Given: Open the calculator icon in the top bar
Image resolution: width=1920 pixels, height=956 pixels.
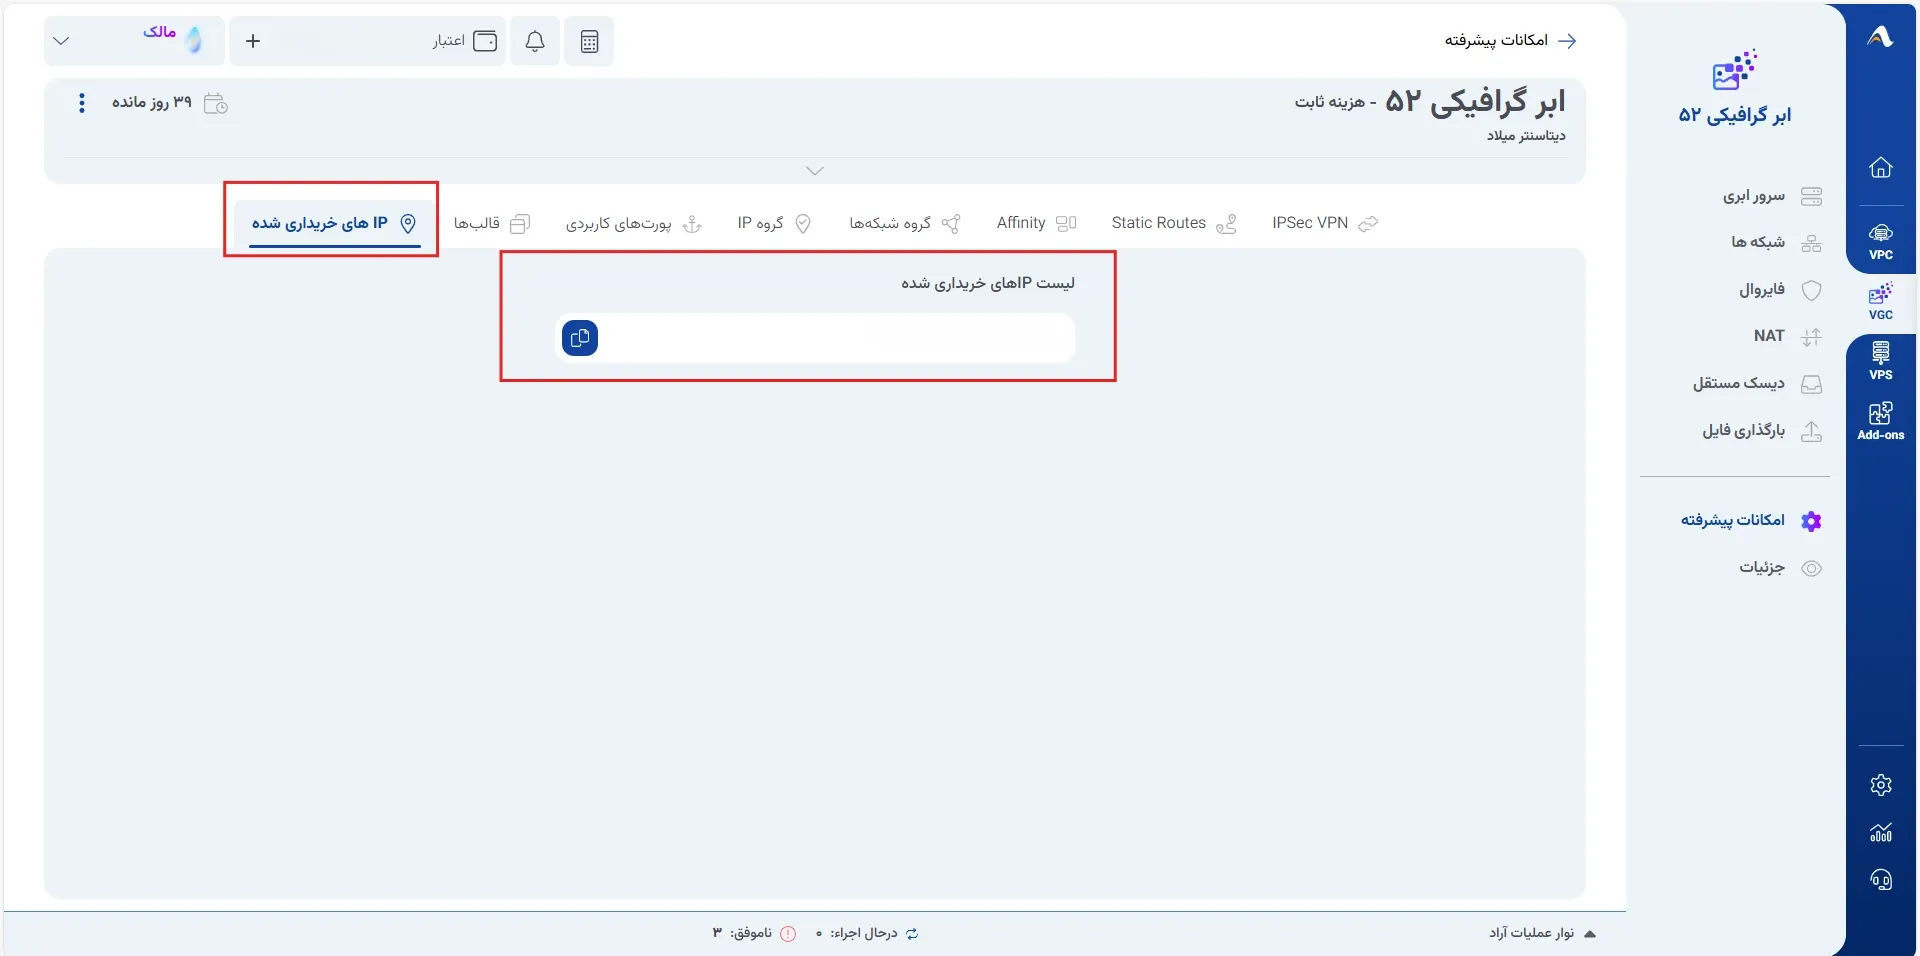Looking at the screenshot, I should coord(589,41).
